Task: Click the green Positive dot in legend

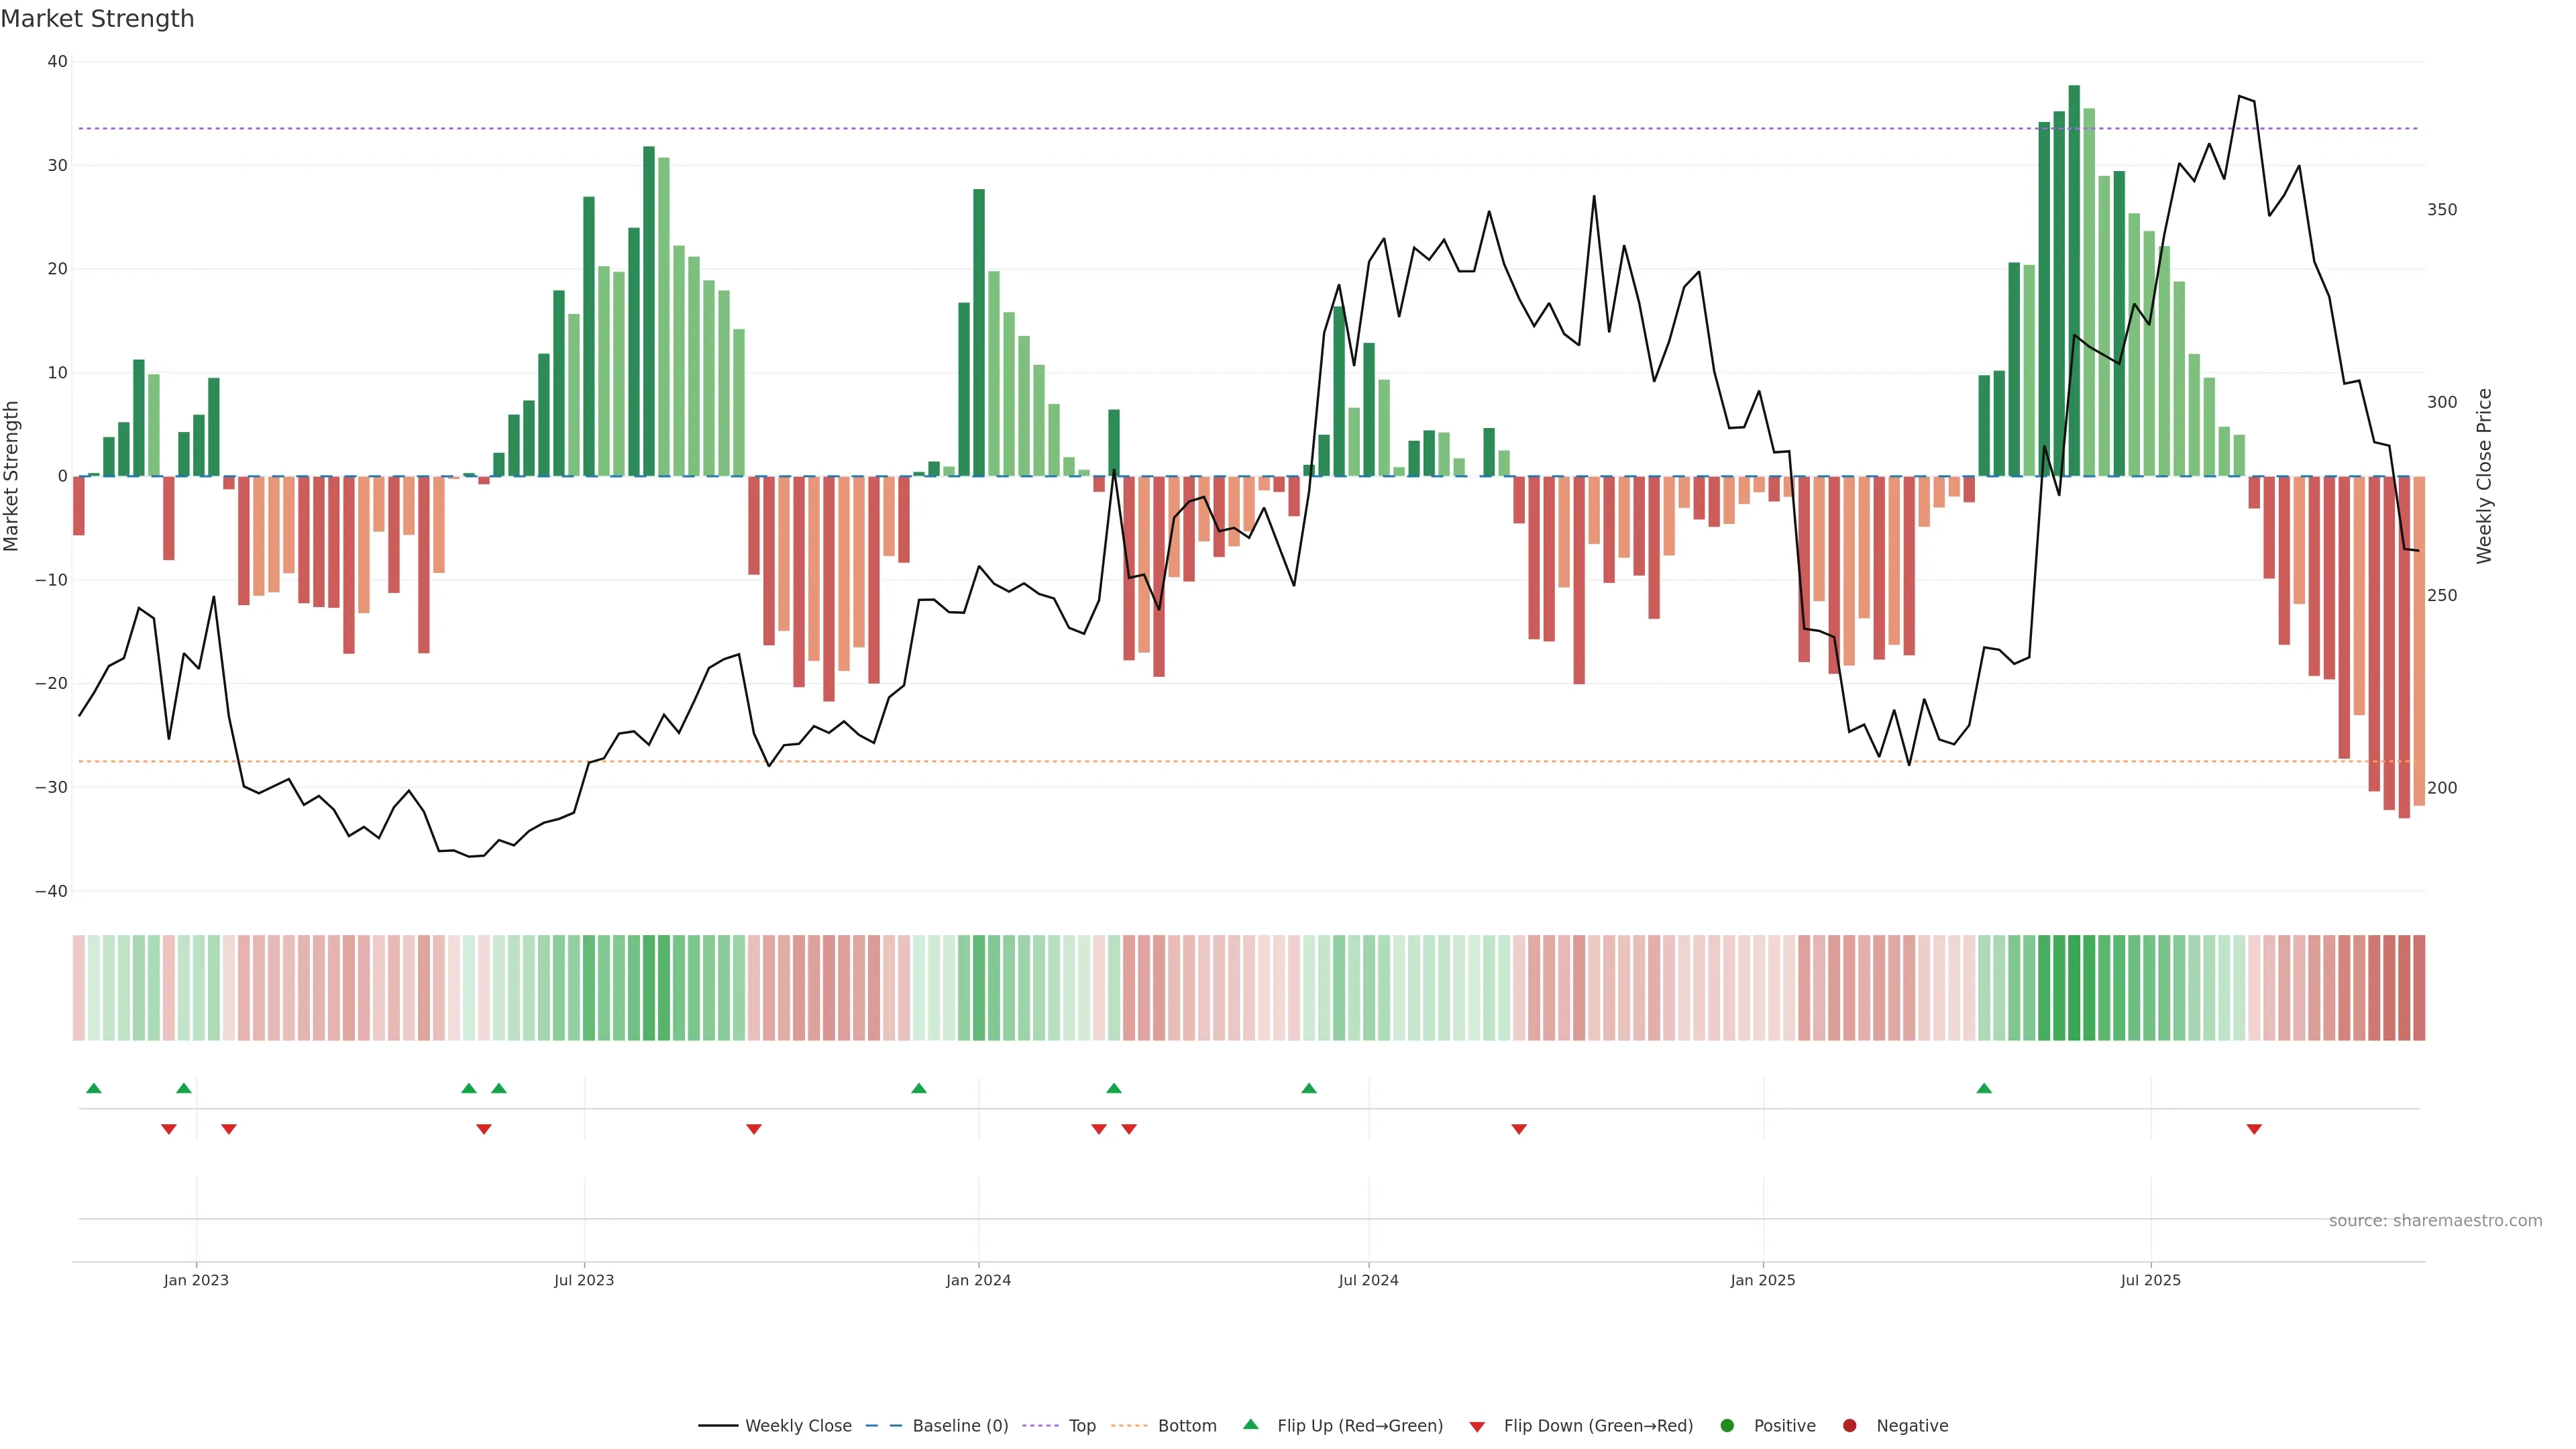Action: tap(1727, 1426)
